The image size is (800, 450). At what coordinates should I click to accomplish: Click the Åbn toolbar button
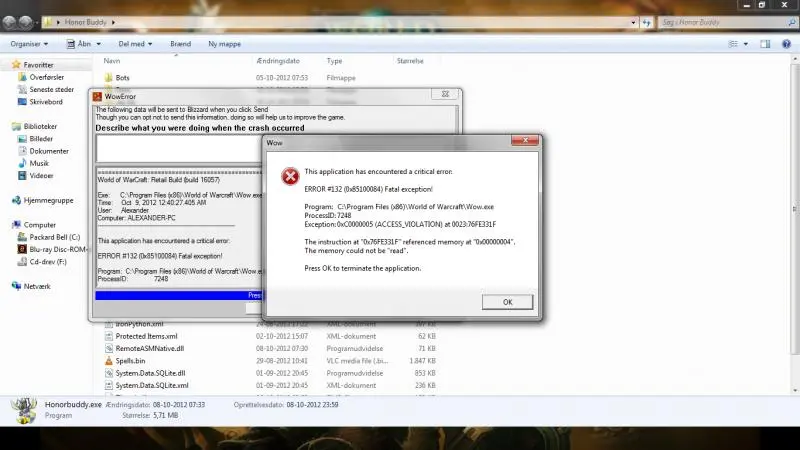tap(79, 44)
